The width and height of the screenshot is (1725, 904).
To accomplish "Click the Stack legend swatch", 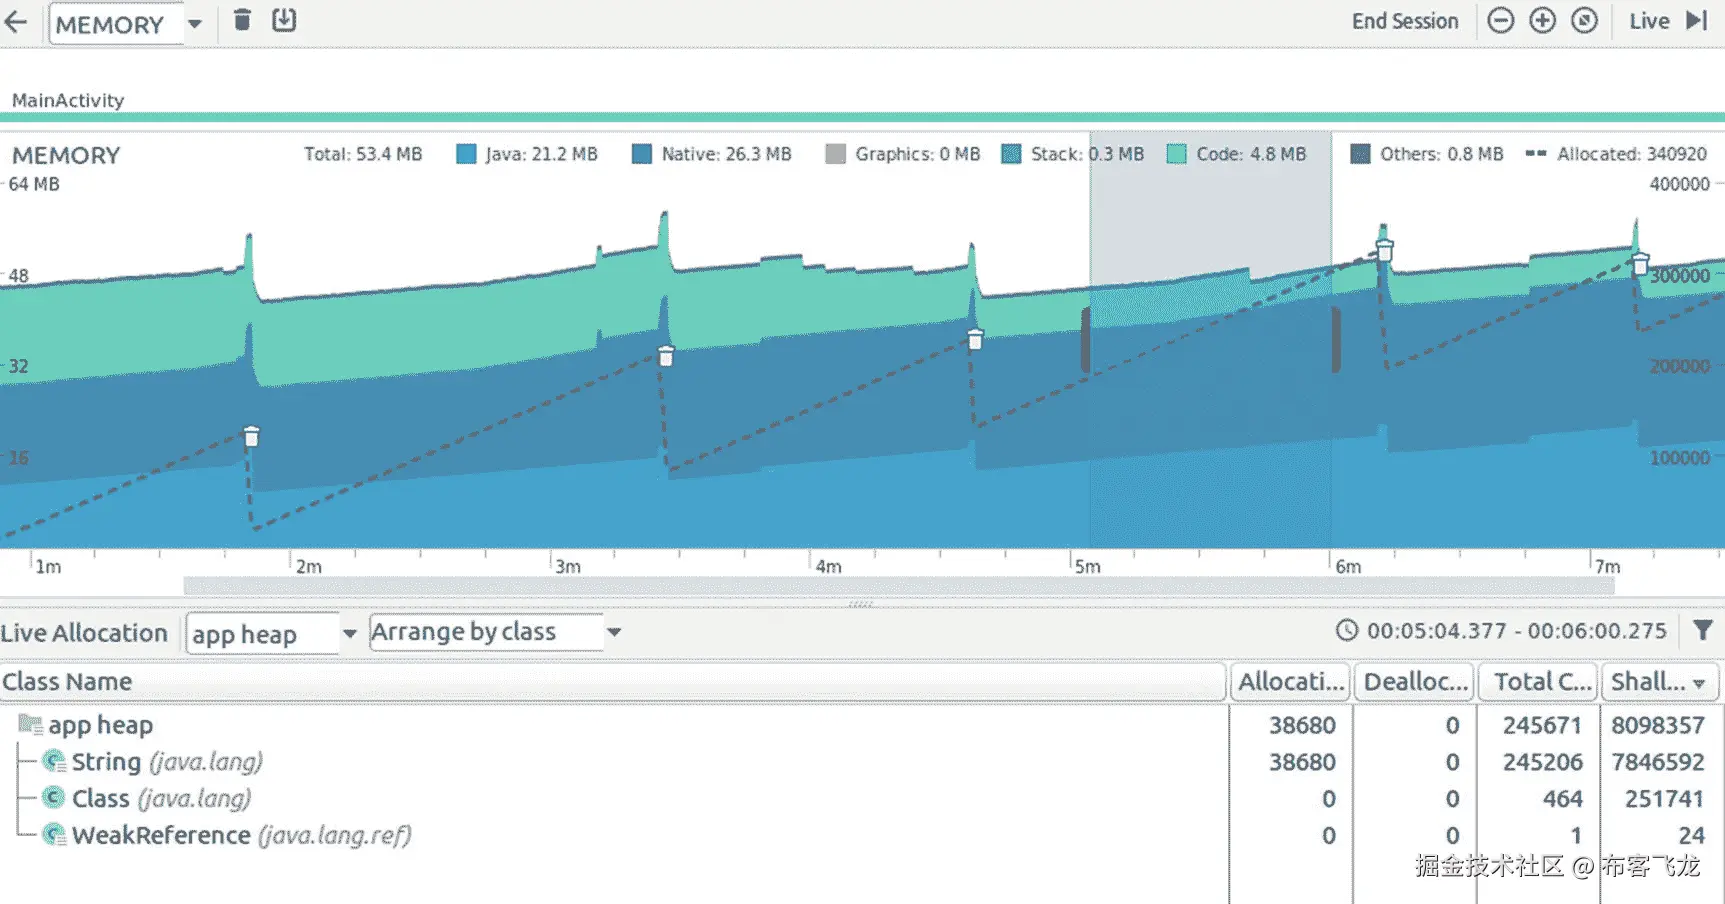I will coord(1011,154).
